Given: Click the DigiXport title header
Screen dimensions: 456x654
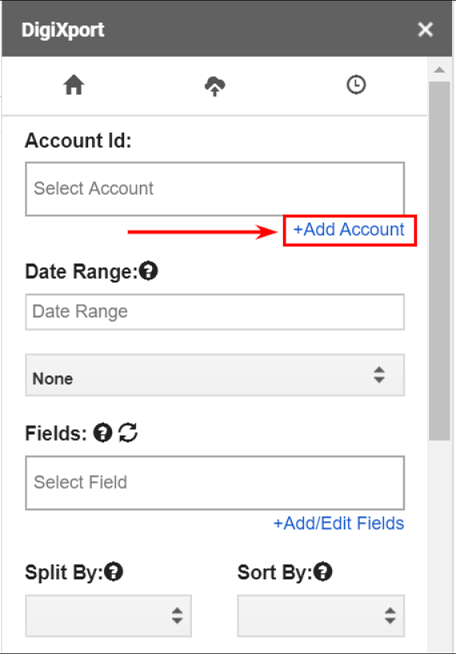Looking at the screenshot, I should tap(63, 30).
